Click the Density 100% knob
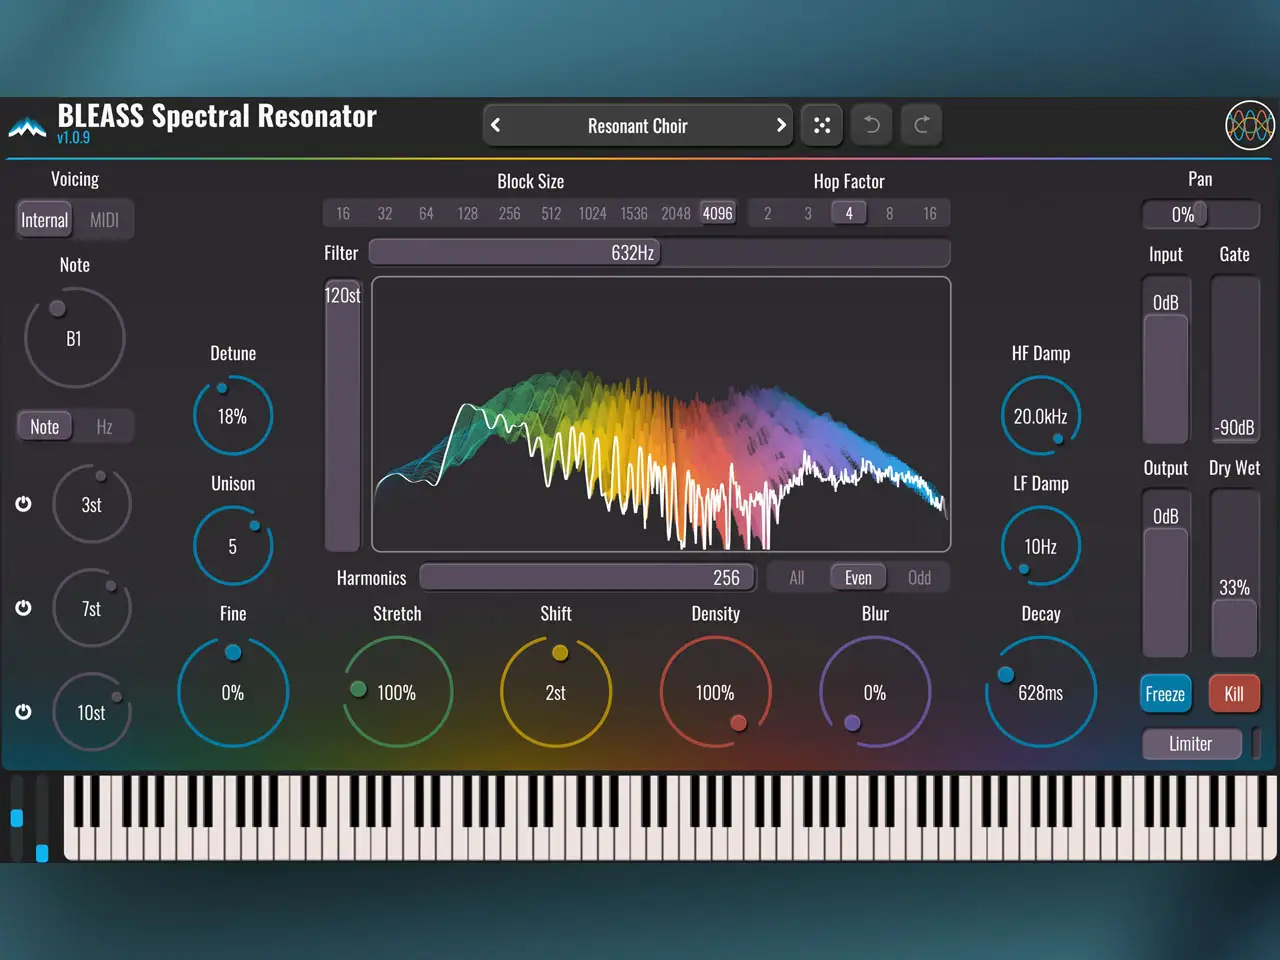The width and height of the screenshot is (1280, 960). pyautogui.click(x=715, y=692)
